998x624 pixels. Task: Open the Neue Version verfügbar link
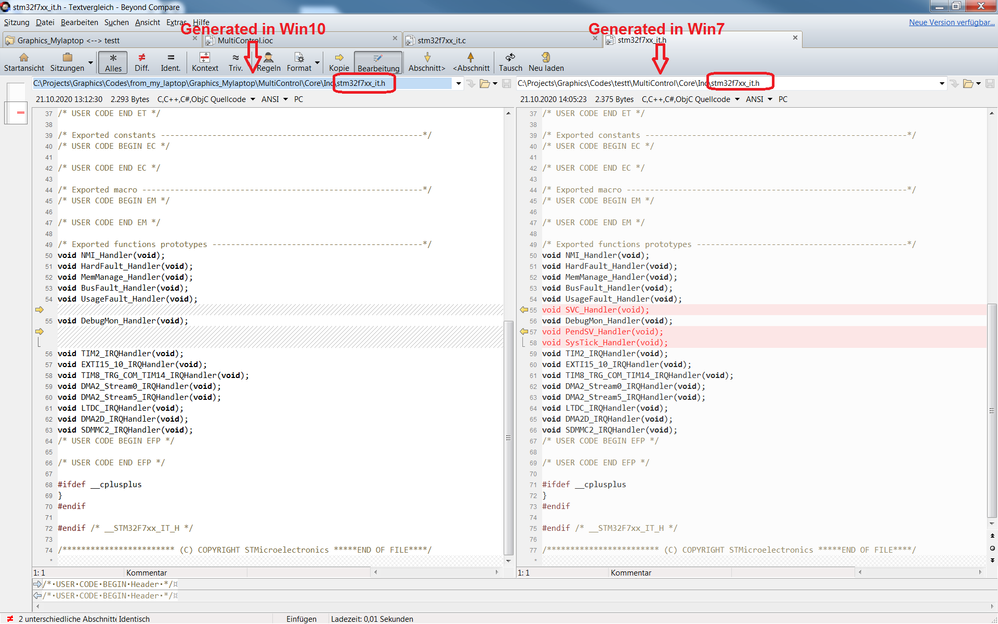click(952, 22)
